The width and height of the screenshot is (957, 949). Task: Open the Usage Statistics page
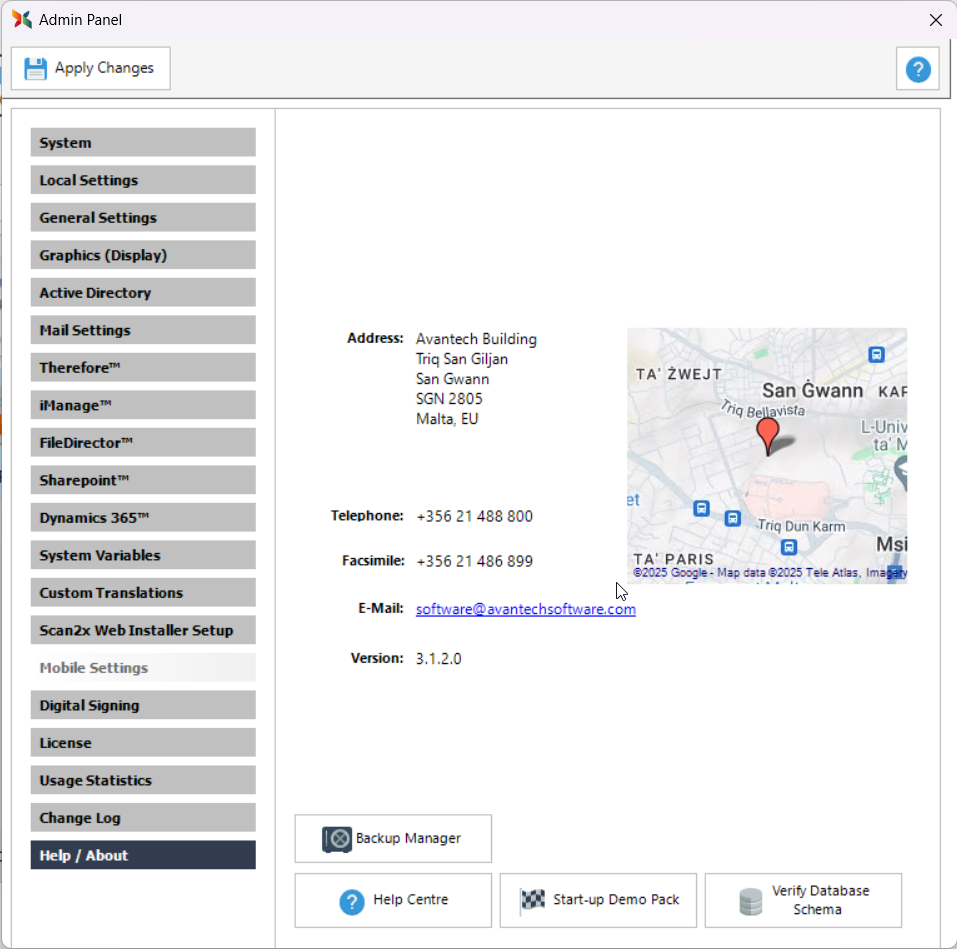click(x=143, y=780)
